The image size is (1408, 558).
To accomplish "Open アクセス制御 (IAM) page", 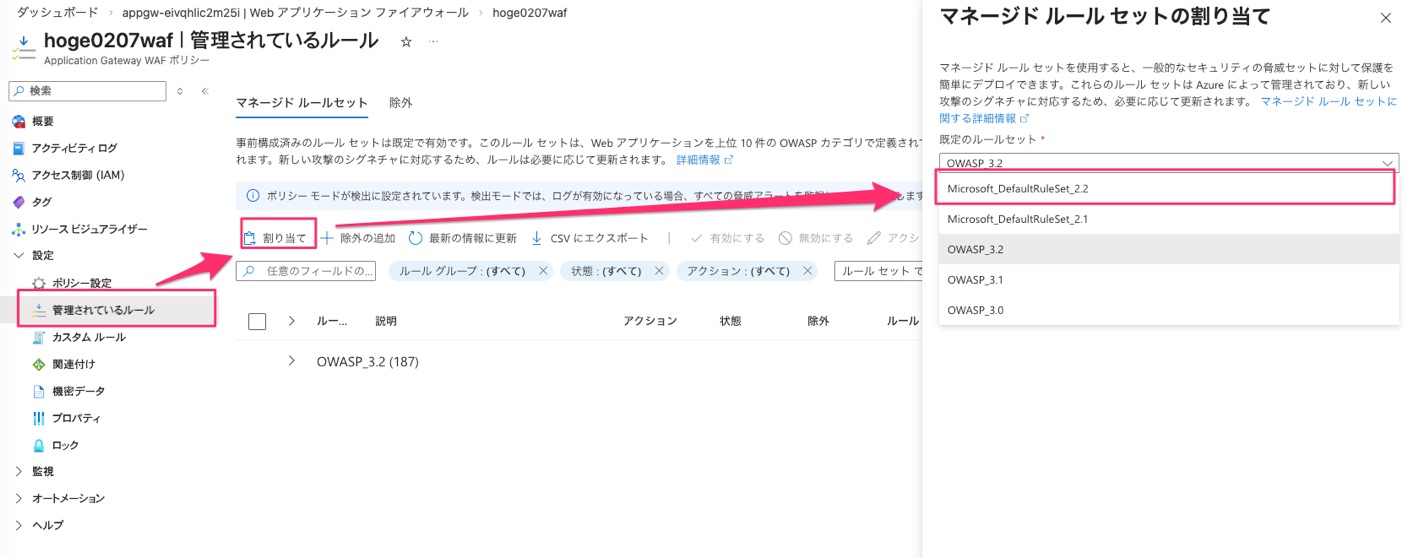I will pos(68,175).
